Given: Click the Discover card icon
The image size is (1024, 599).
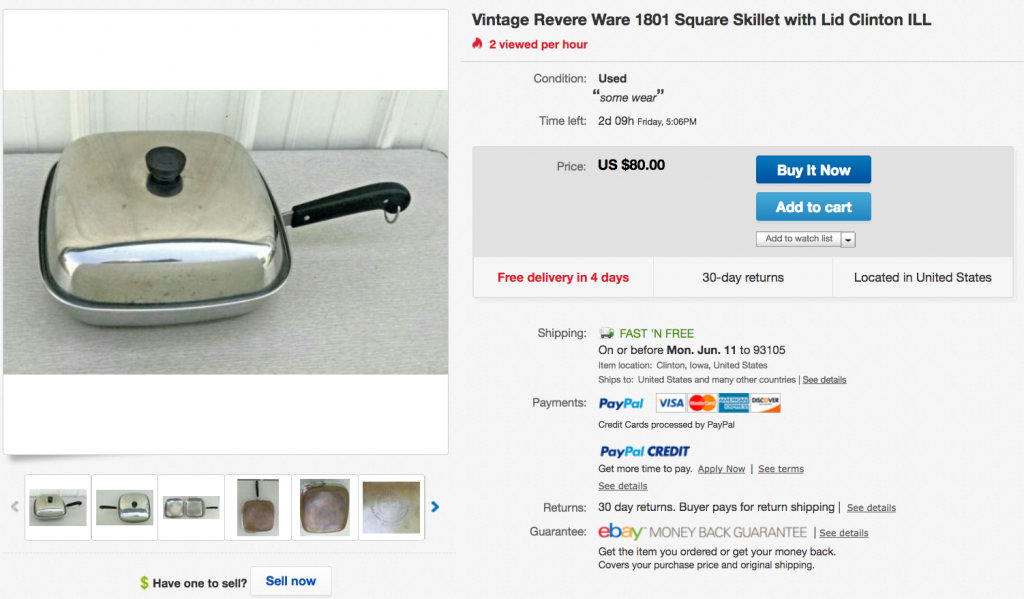Looking at the screenshot, I should point(765,403).
